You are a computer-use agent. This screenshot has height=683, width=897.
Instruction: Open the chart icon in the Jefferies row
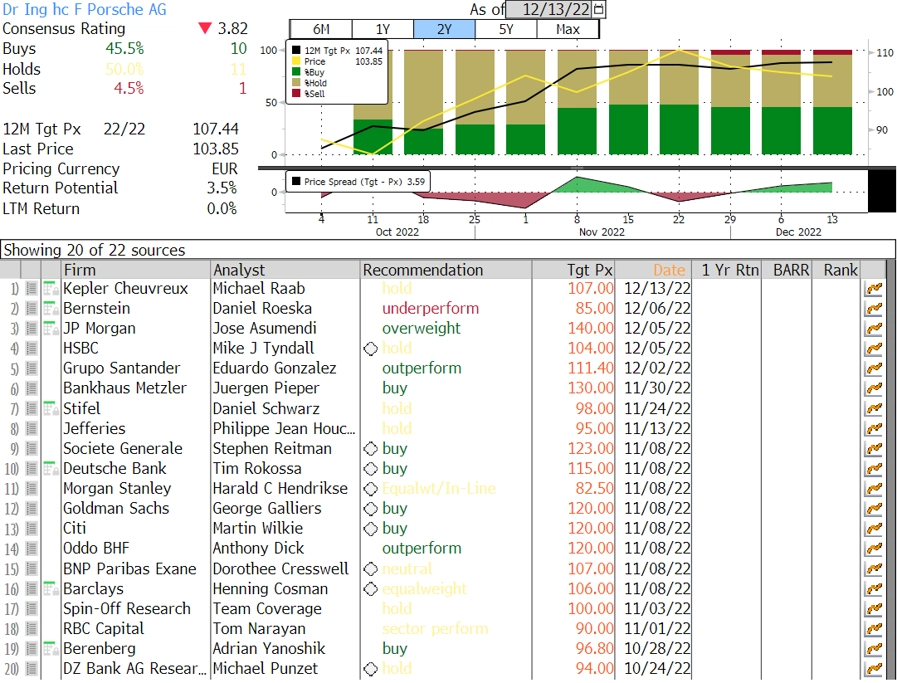click(874, 429)
